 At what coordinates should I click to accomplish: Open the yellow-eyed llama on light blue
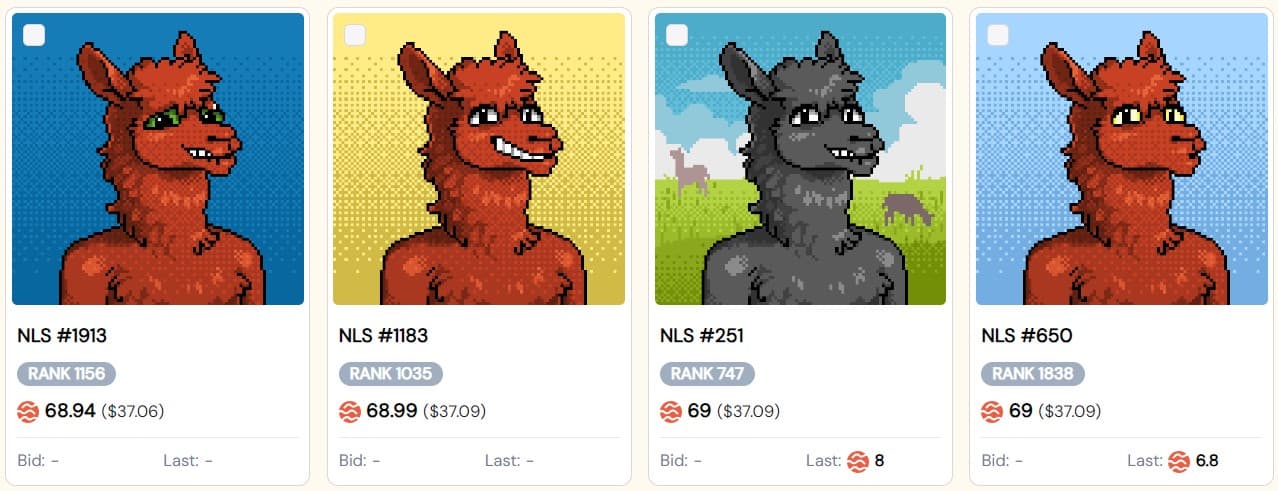pos(1122,159)
